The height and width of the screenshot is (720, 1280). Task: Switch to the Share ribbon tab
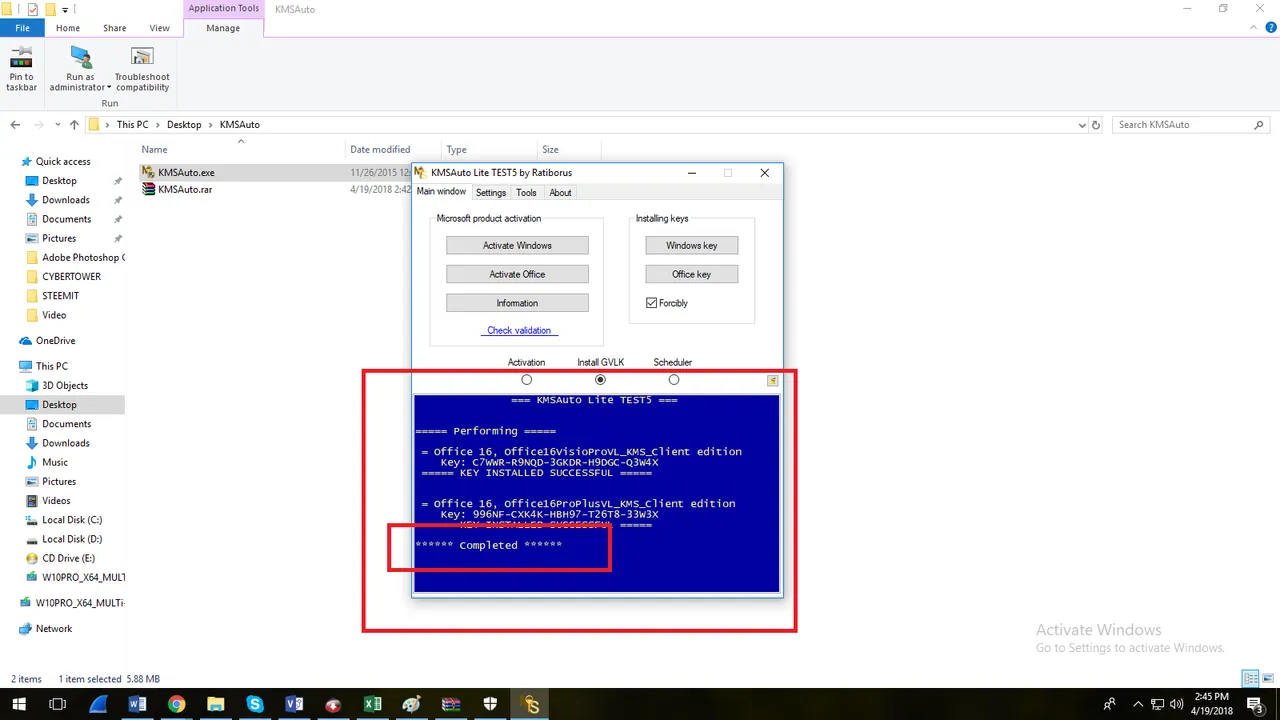pos(114,28)
